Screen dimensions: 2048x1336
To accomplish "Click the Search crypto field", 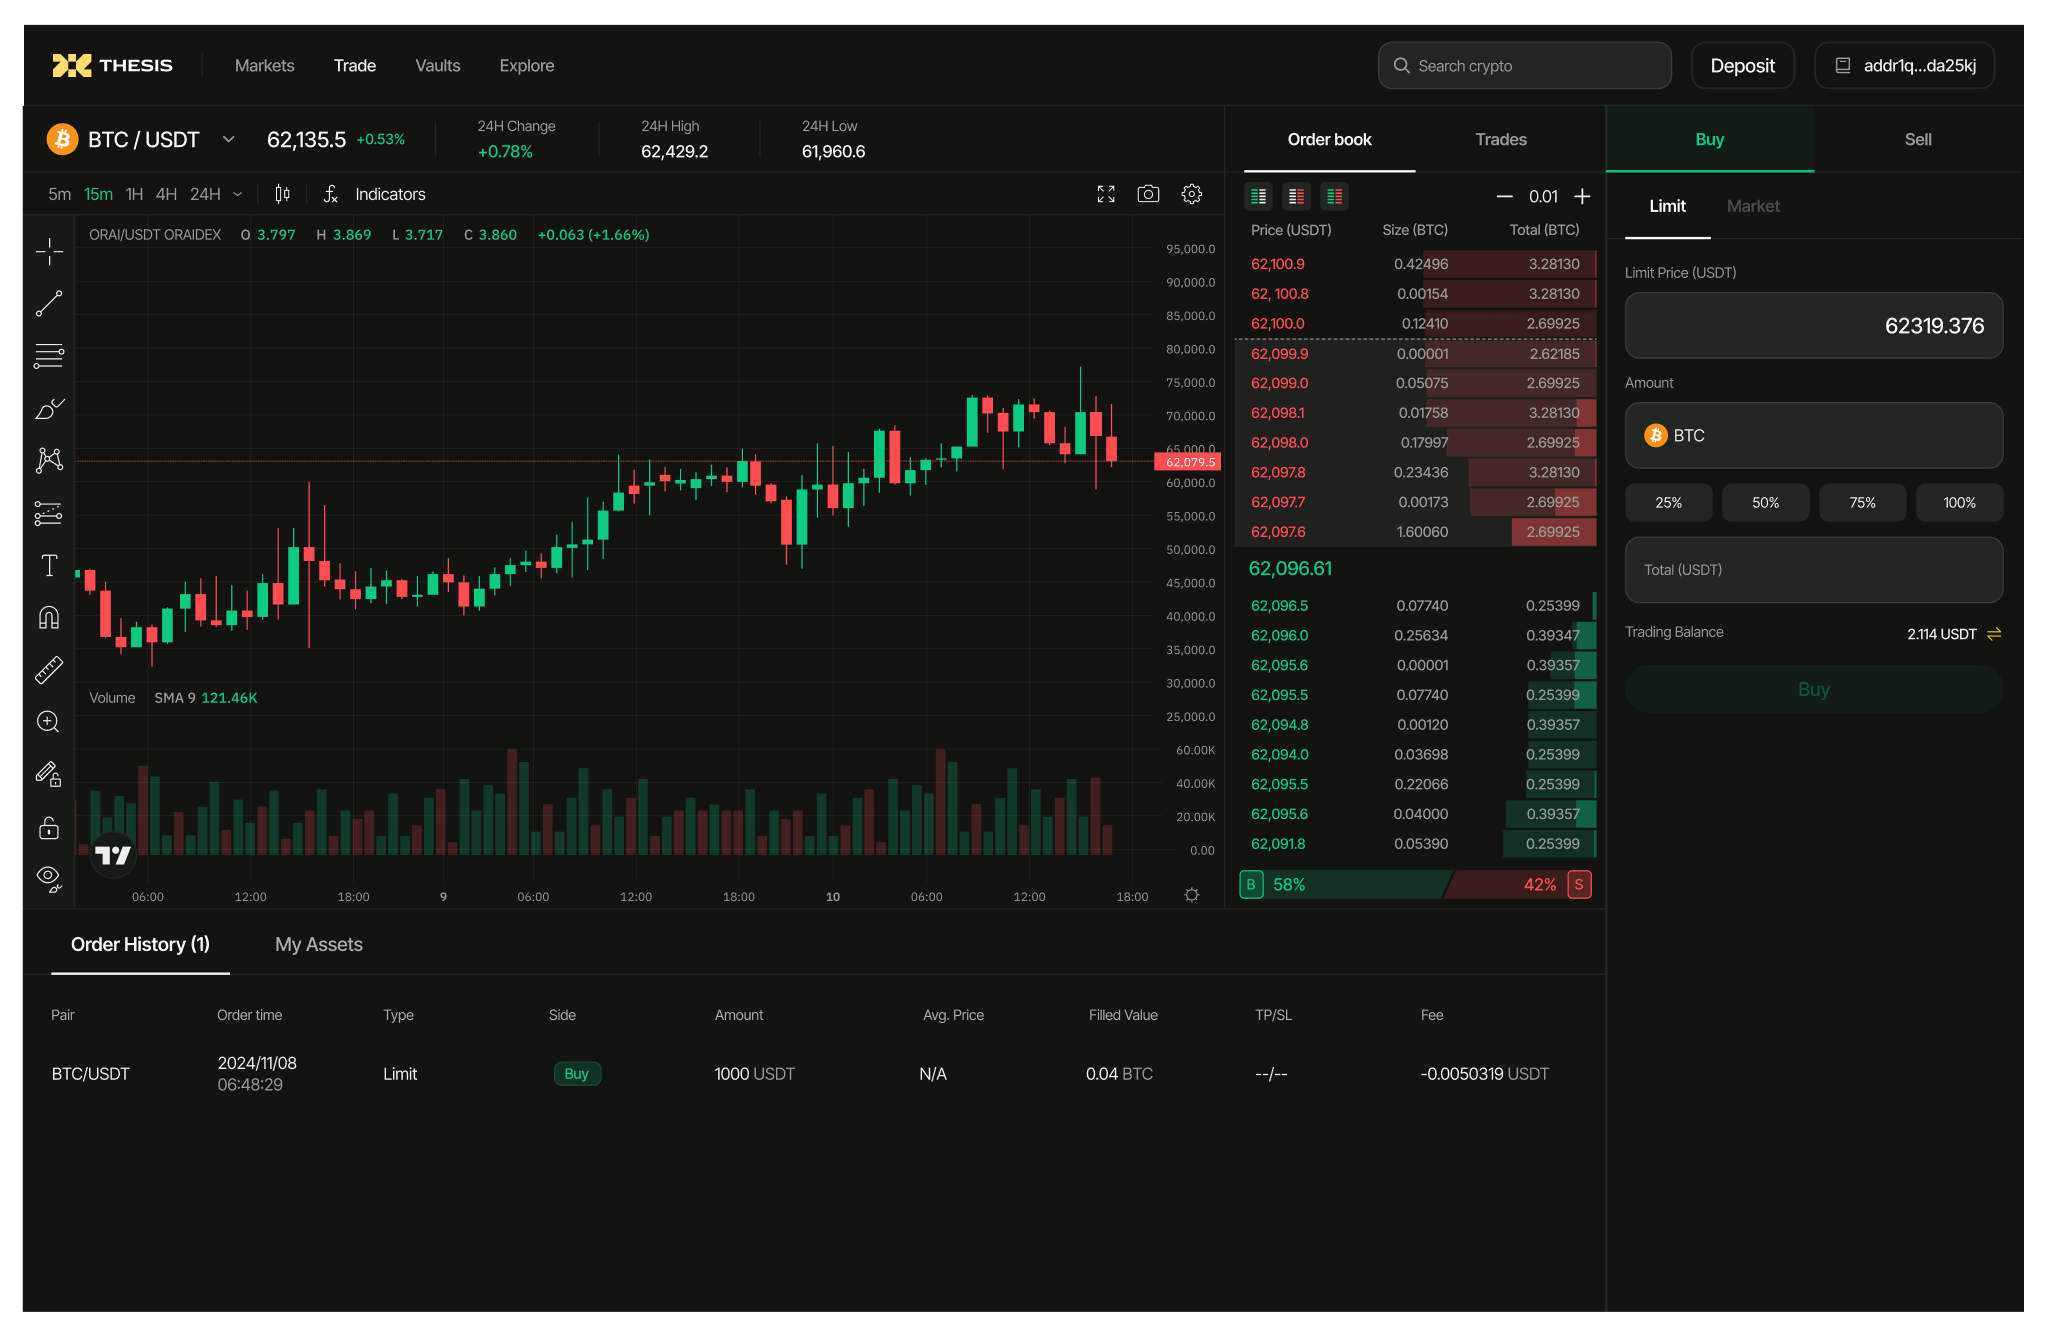I will click(x=1525, y=66).
